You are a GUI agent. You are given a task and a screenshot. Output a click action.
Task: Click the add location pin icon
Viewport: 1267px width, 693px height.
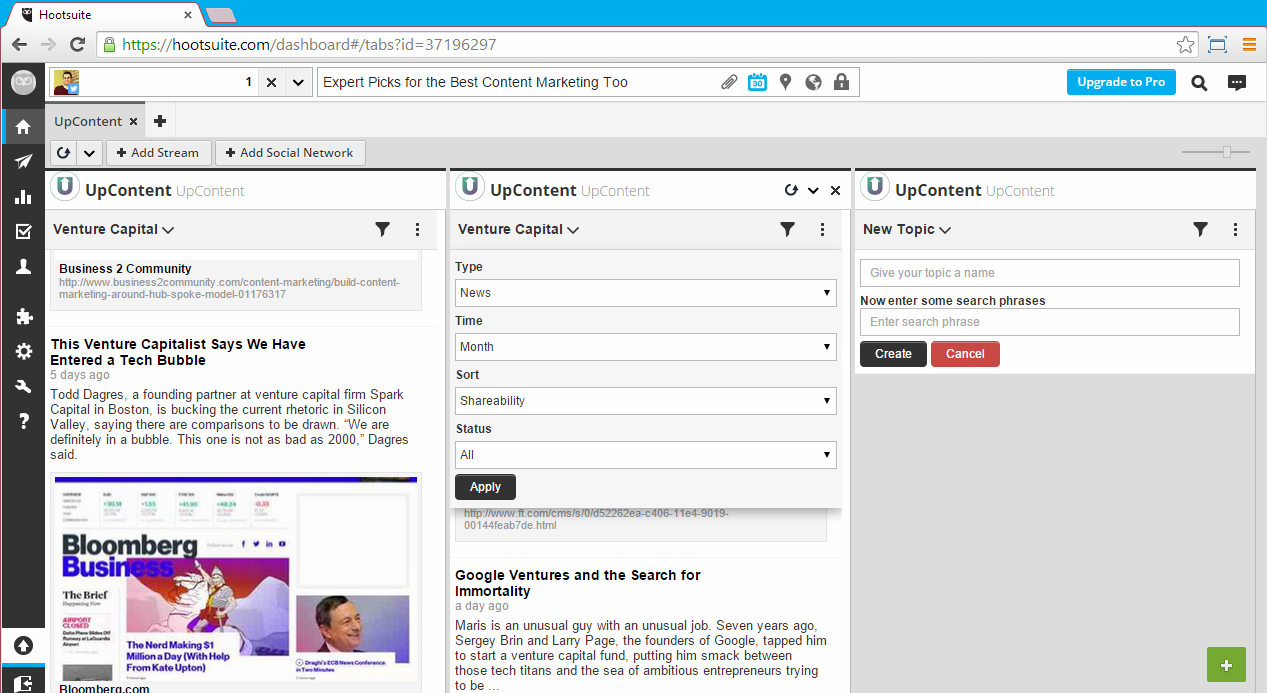pyautogui.click(x=785, y=82)
